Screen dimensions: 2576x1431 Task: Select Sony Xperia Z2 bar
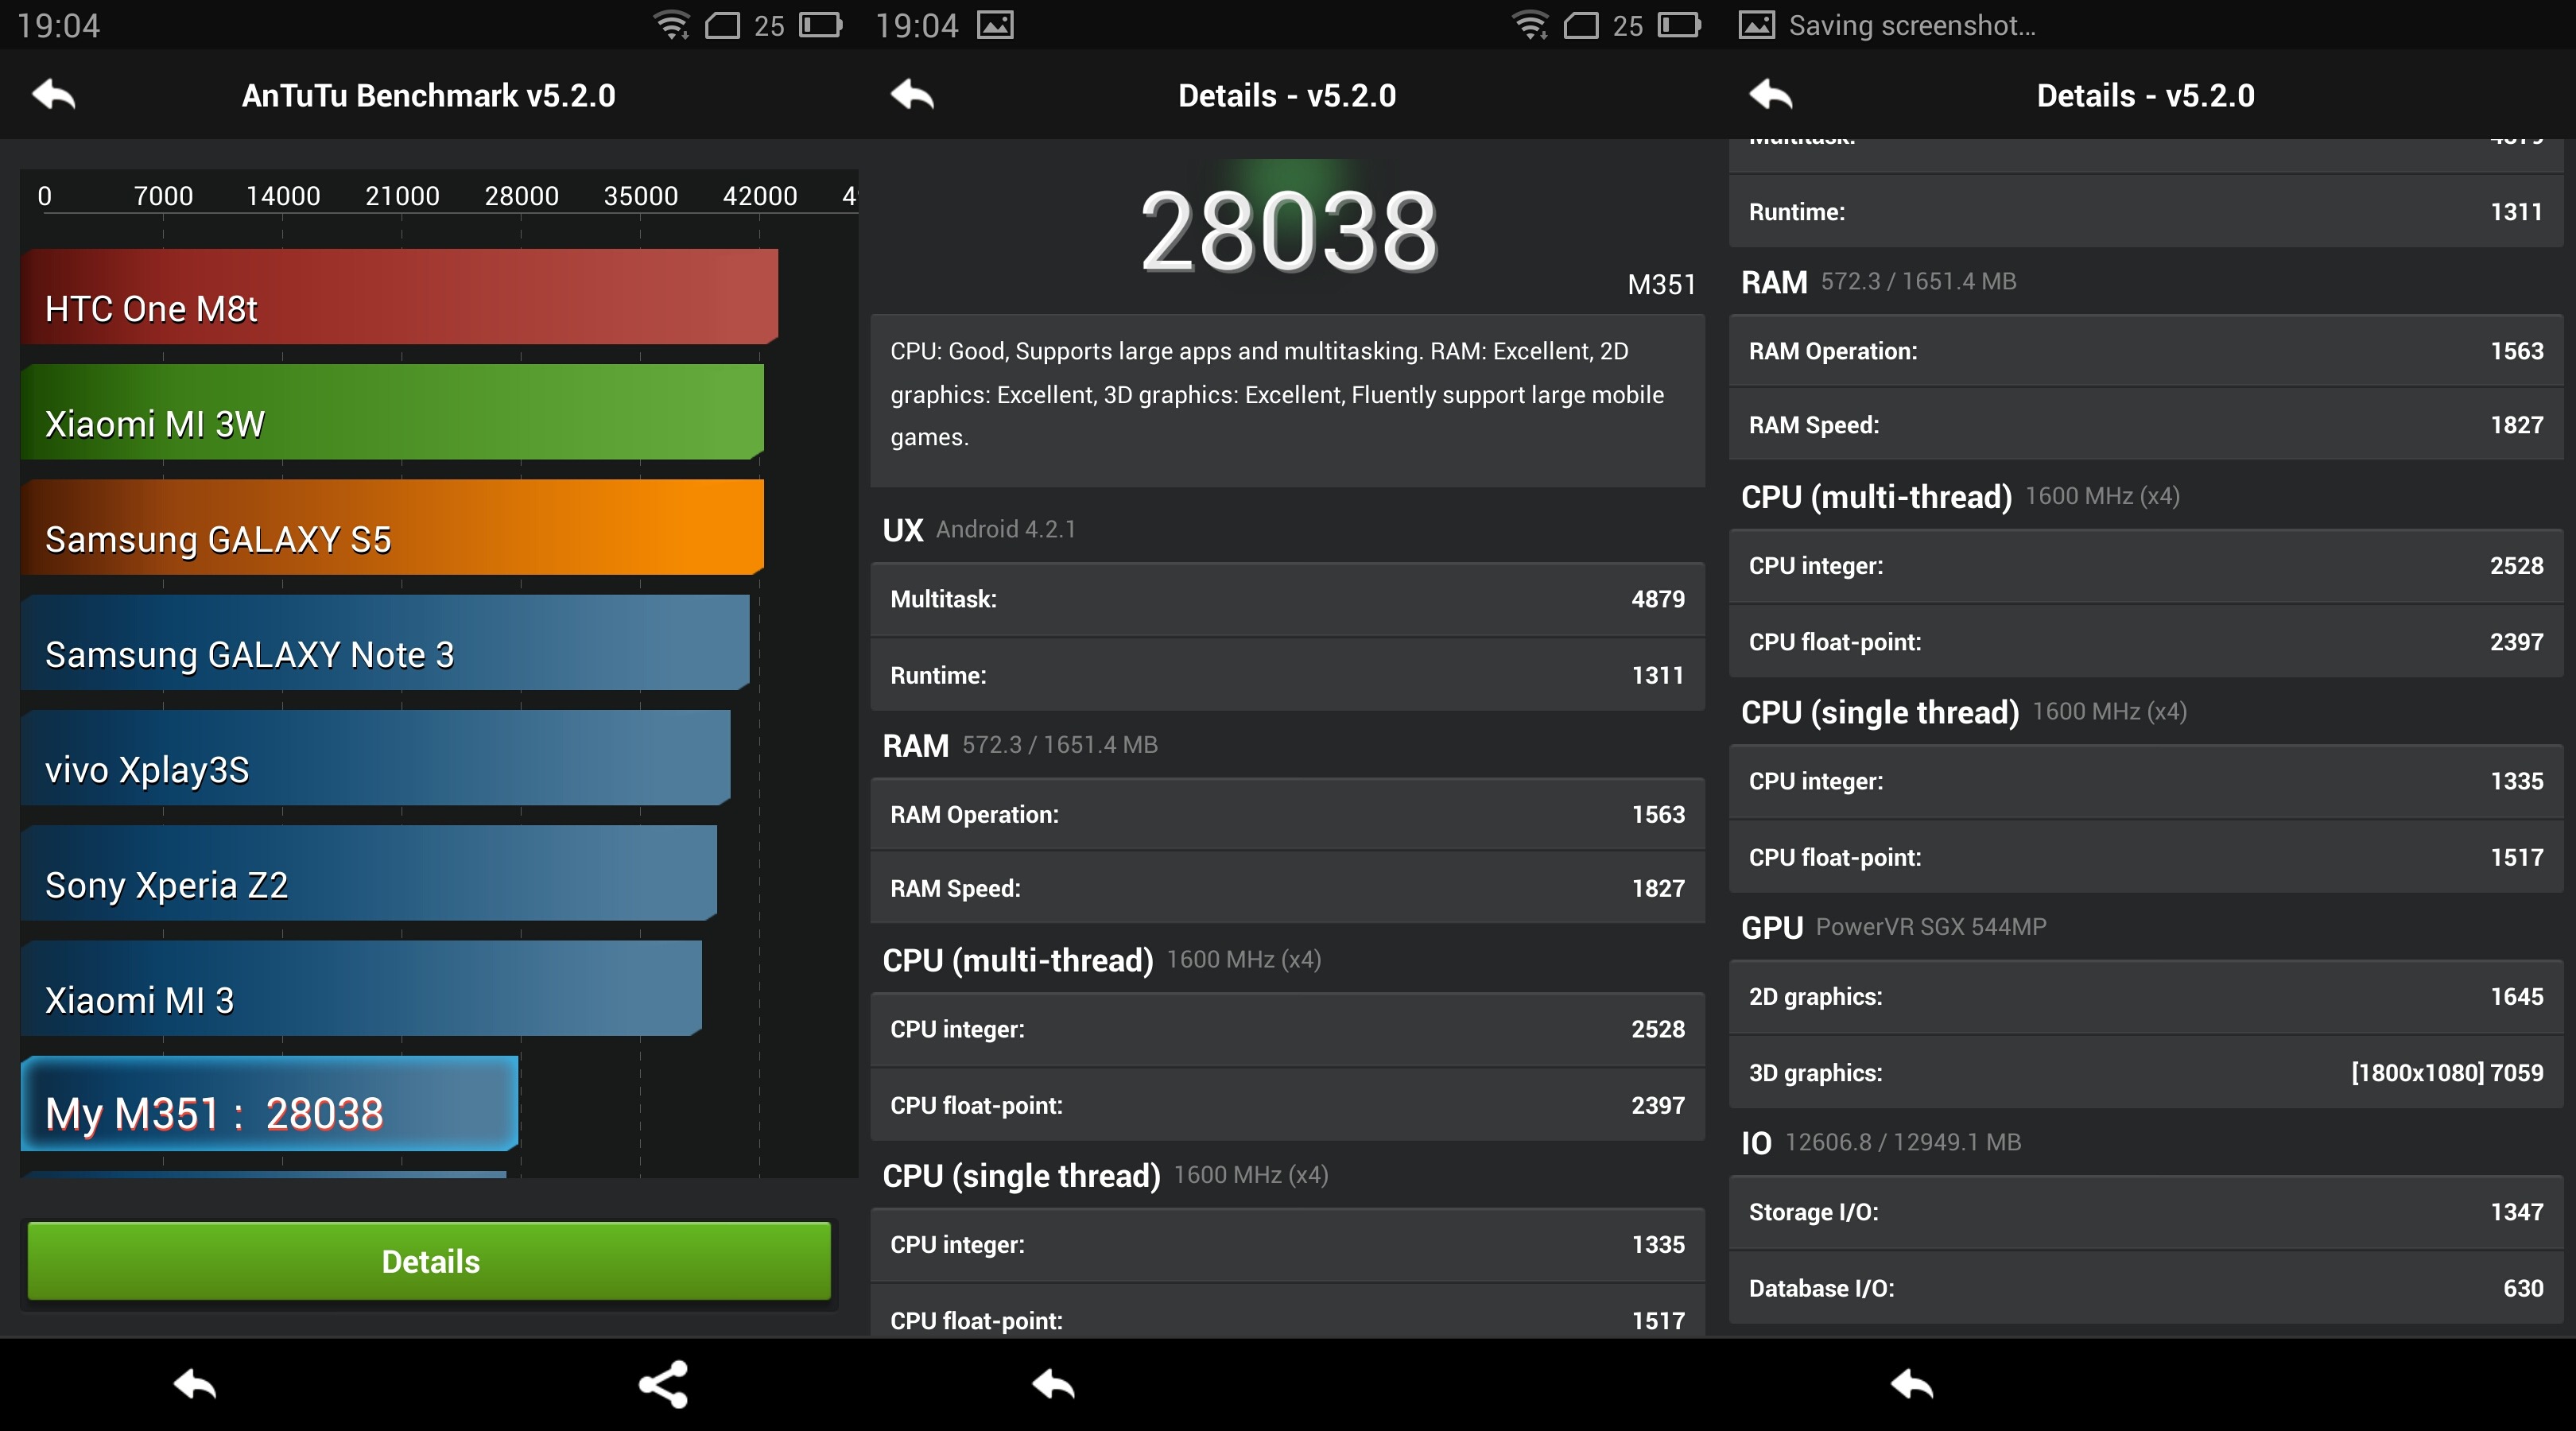coord(369,873)
